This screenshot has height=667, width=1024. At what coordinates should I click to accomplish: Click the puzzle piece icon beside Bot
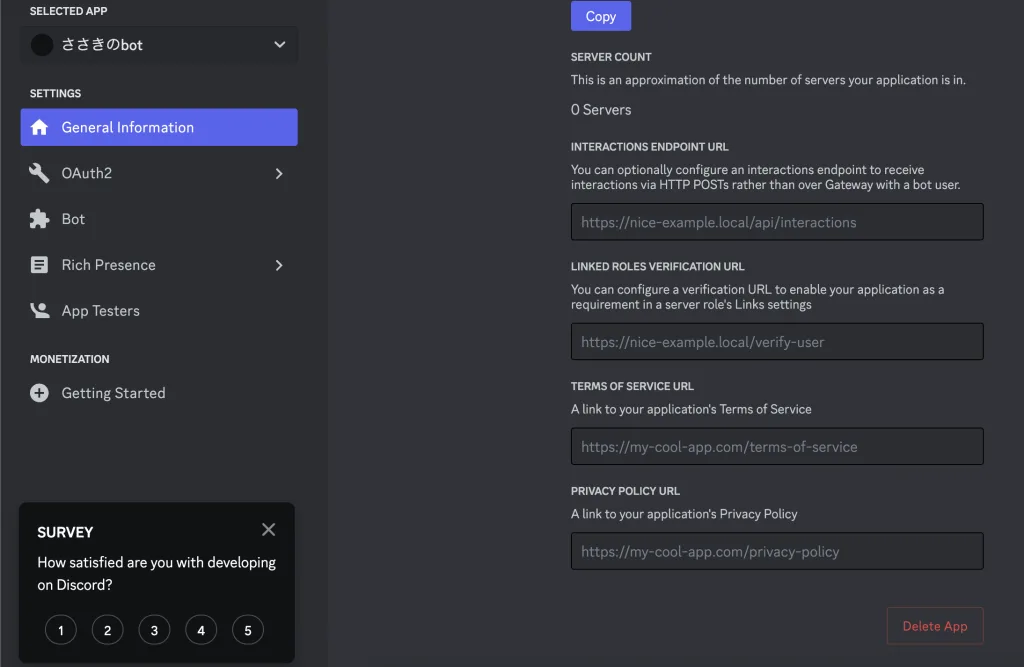click(x=39, y=219)
